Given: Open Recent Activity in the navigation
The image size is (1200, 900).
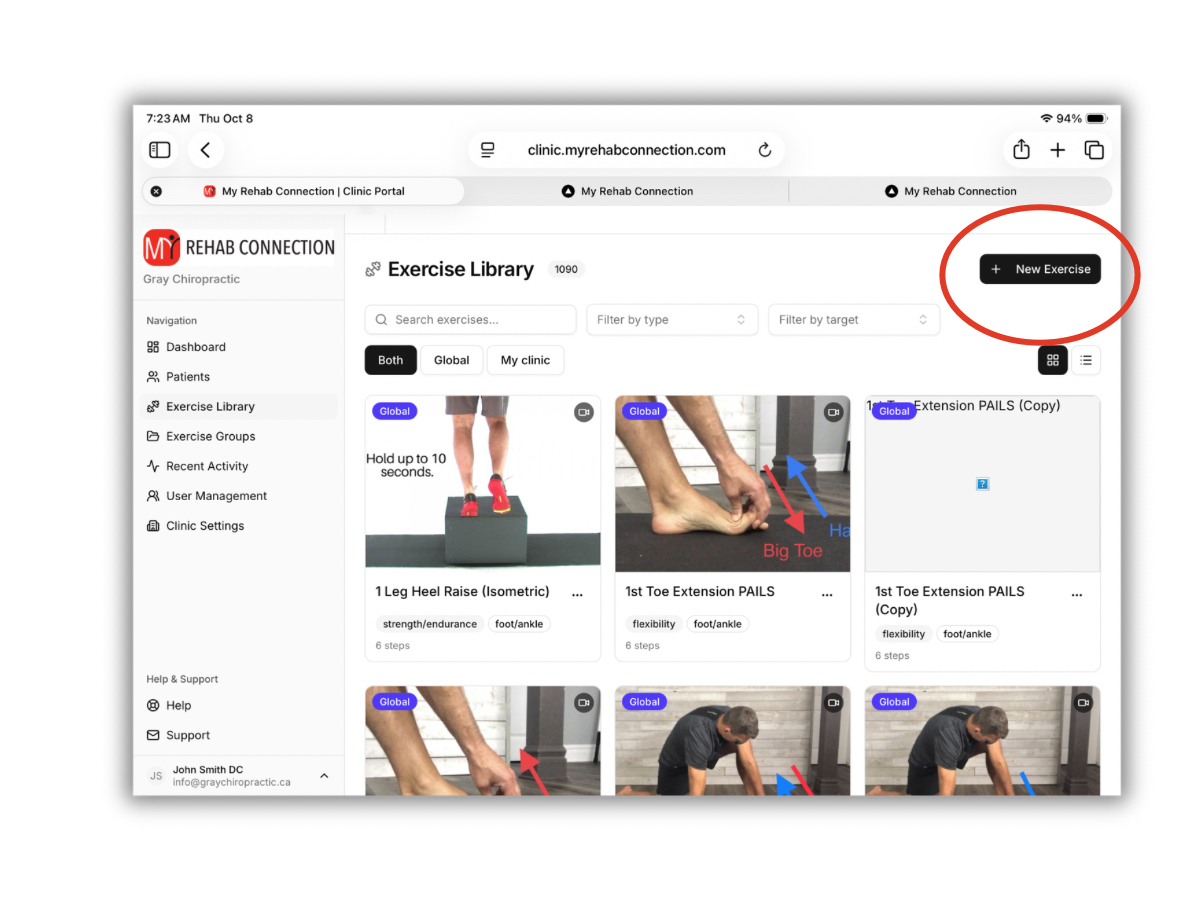Looking at the screenshot, I should [x=239, y=466].
